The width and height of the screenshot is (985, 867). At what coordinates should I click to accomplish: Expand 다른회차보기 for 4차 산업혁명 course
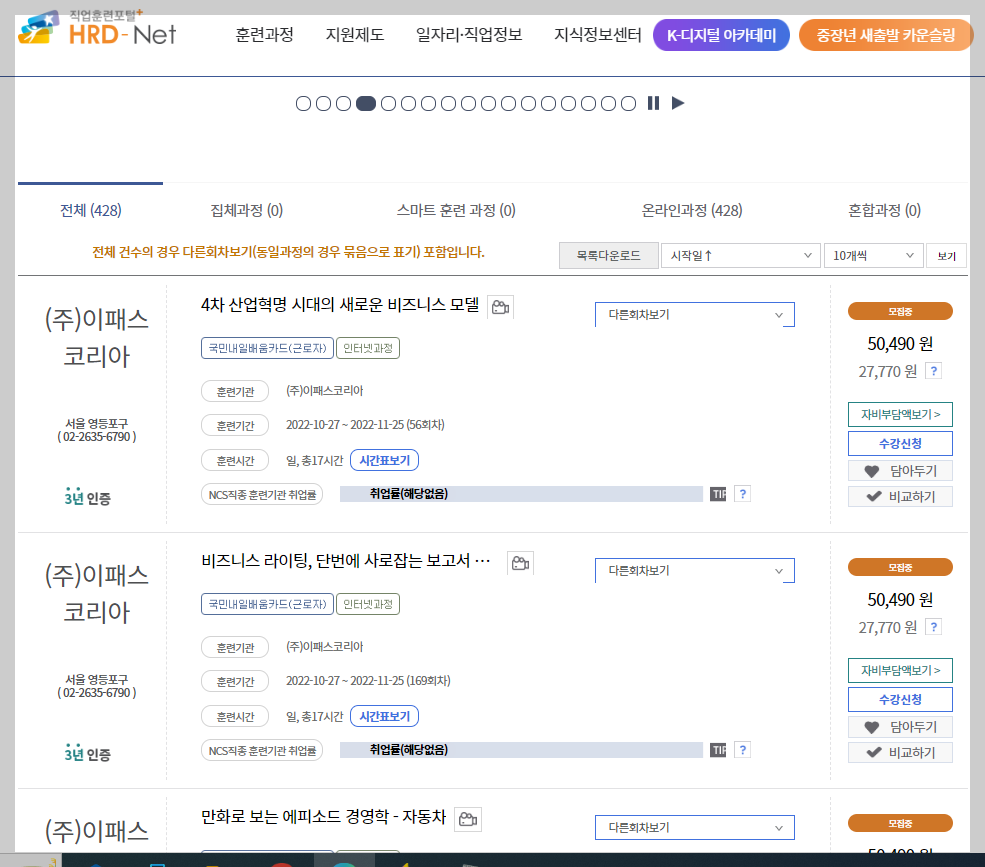695,315
